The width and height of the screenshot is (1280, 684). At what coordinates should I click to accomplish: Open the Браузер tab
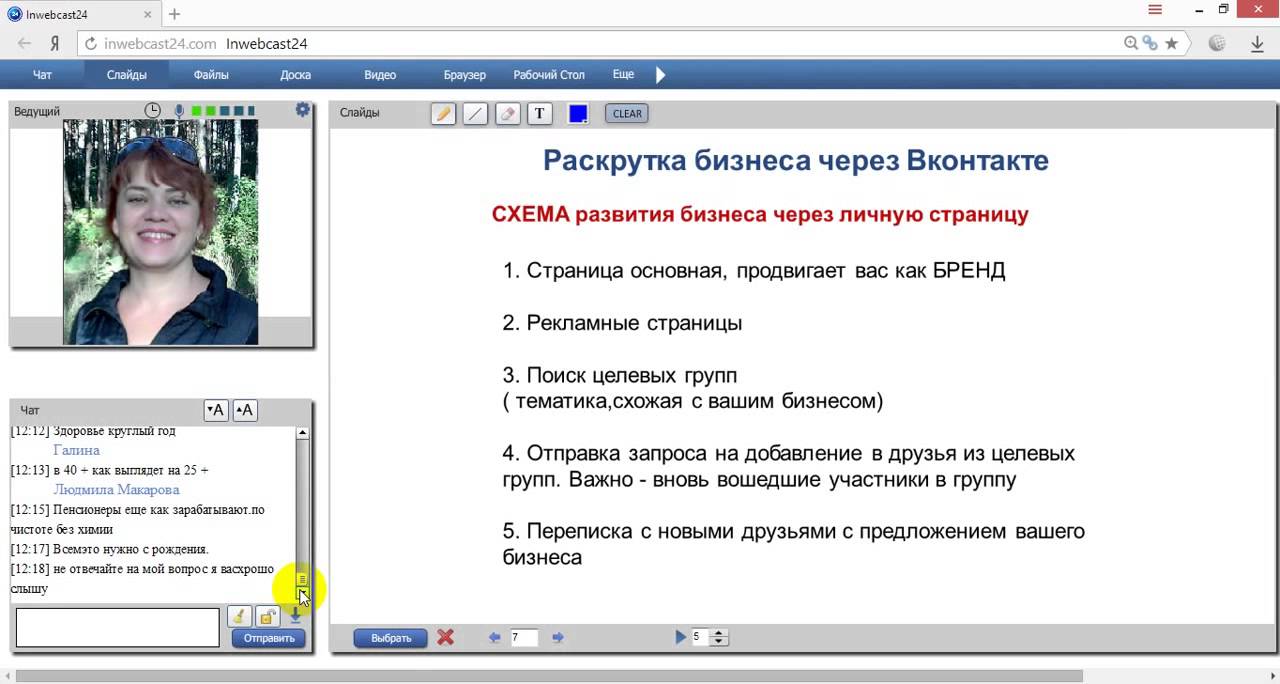465,75
